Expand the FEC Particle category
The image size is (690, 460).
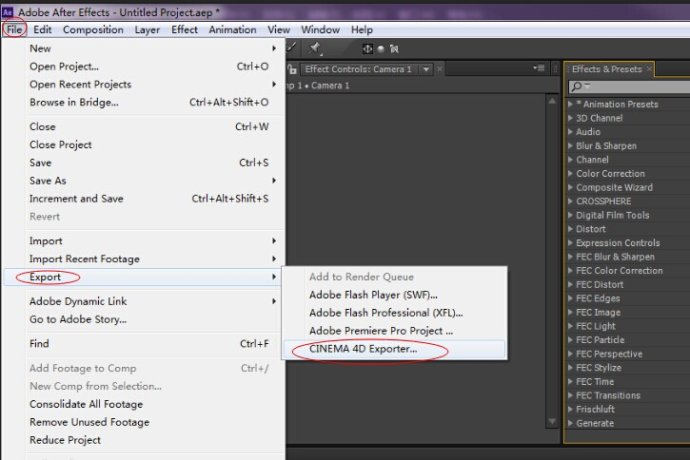(570, 340)
